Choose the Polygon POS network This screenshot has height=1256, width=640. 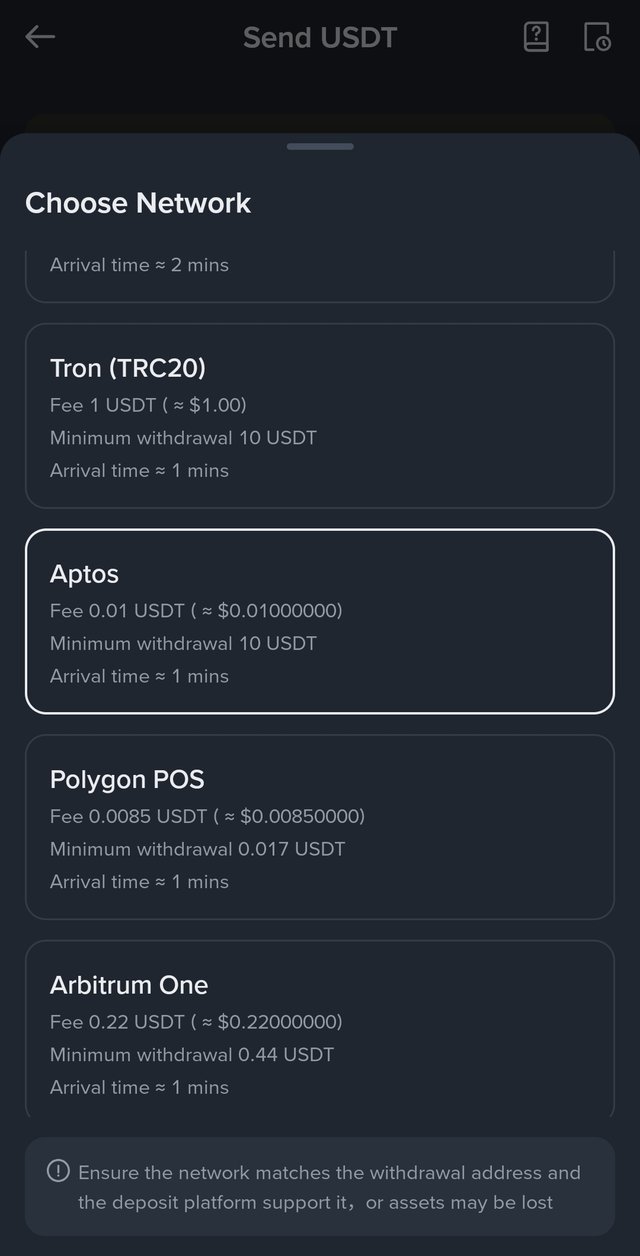point(319,826)
